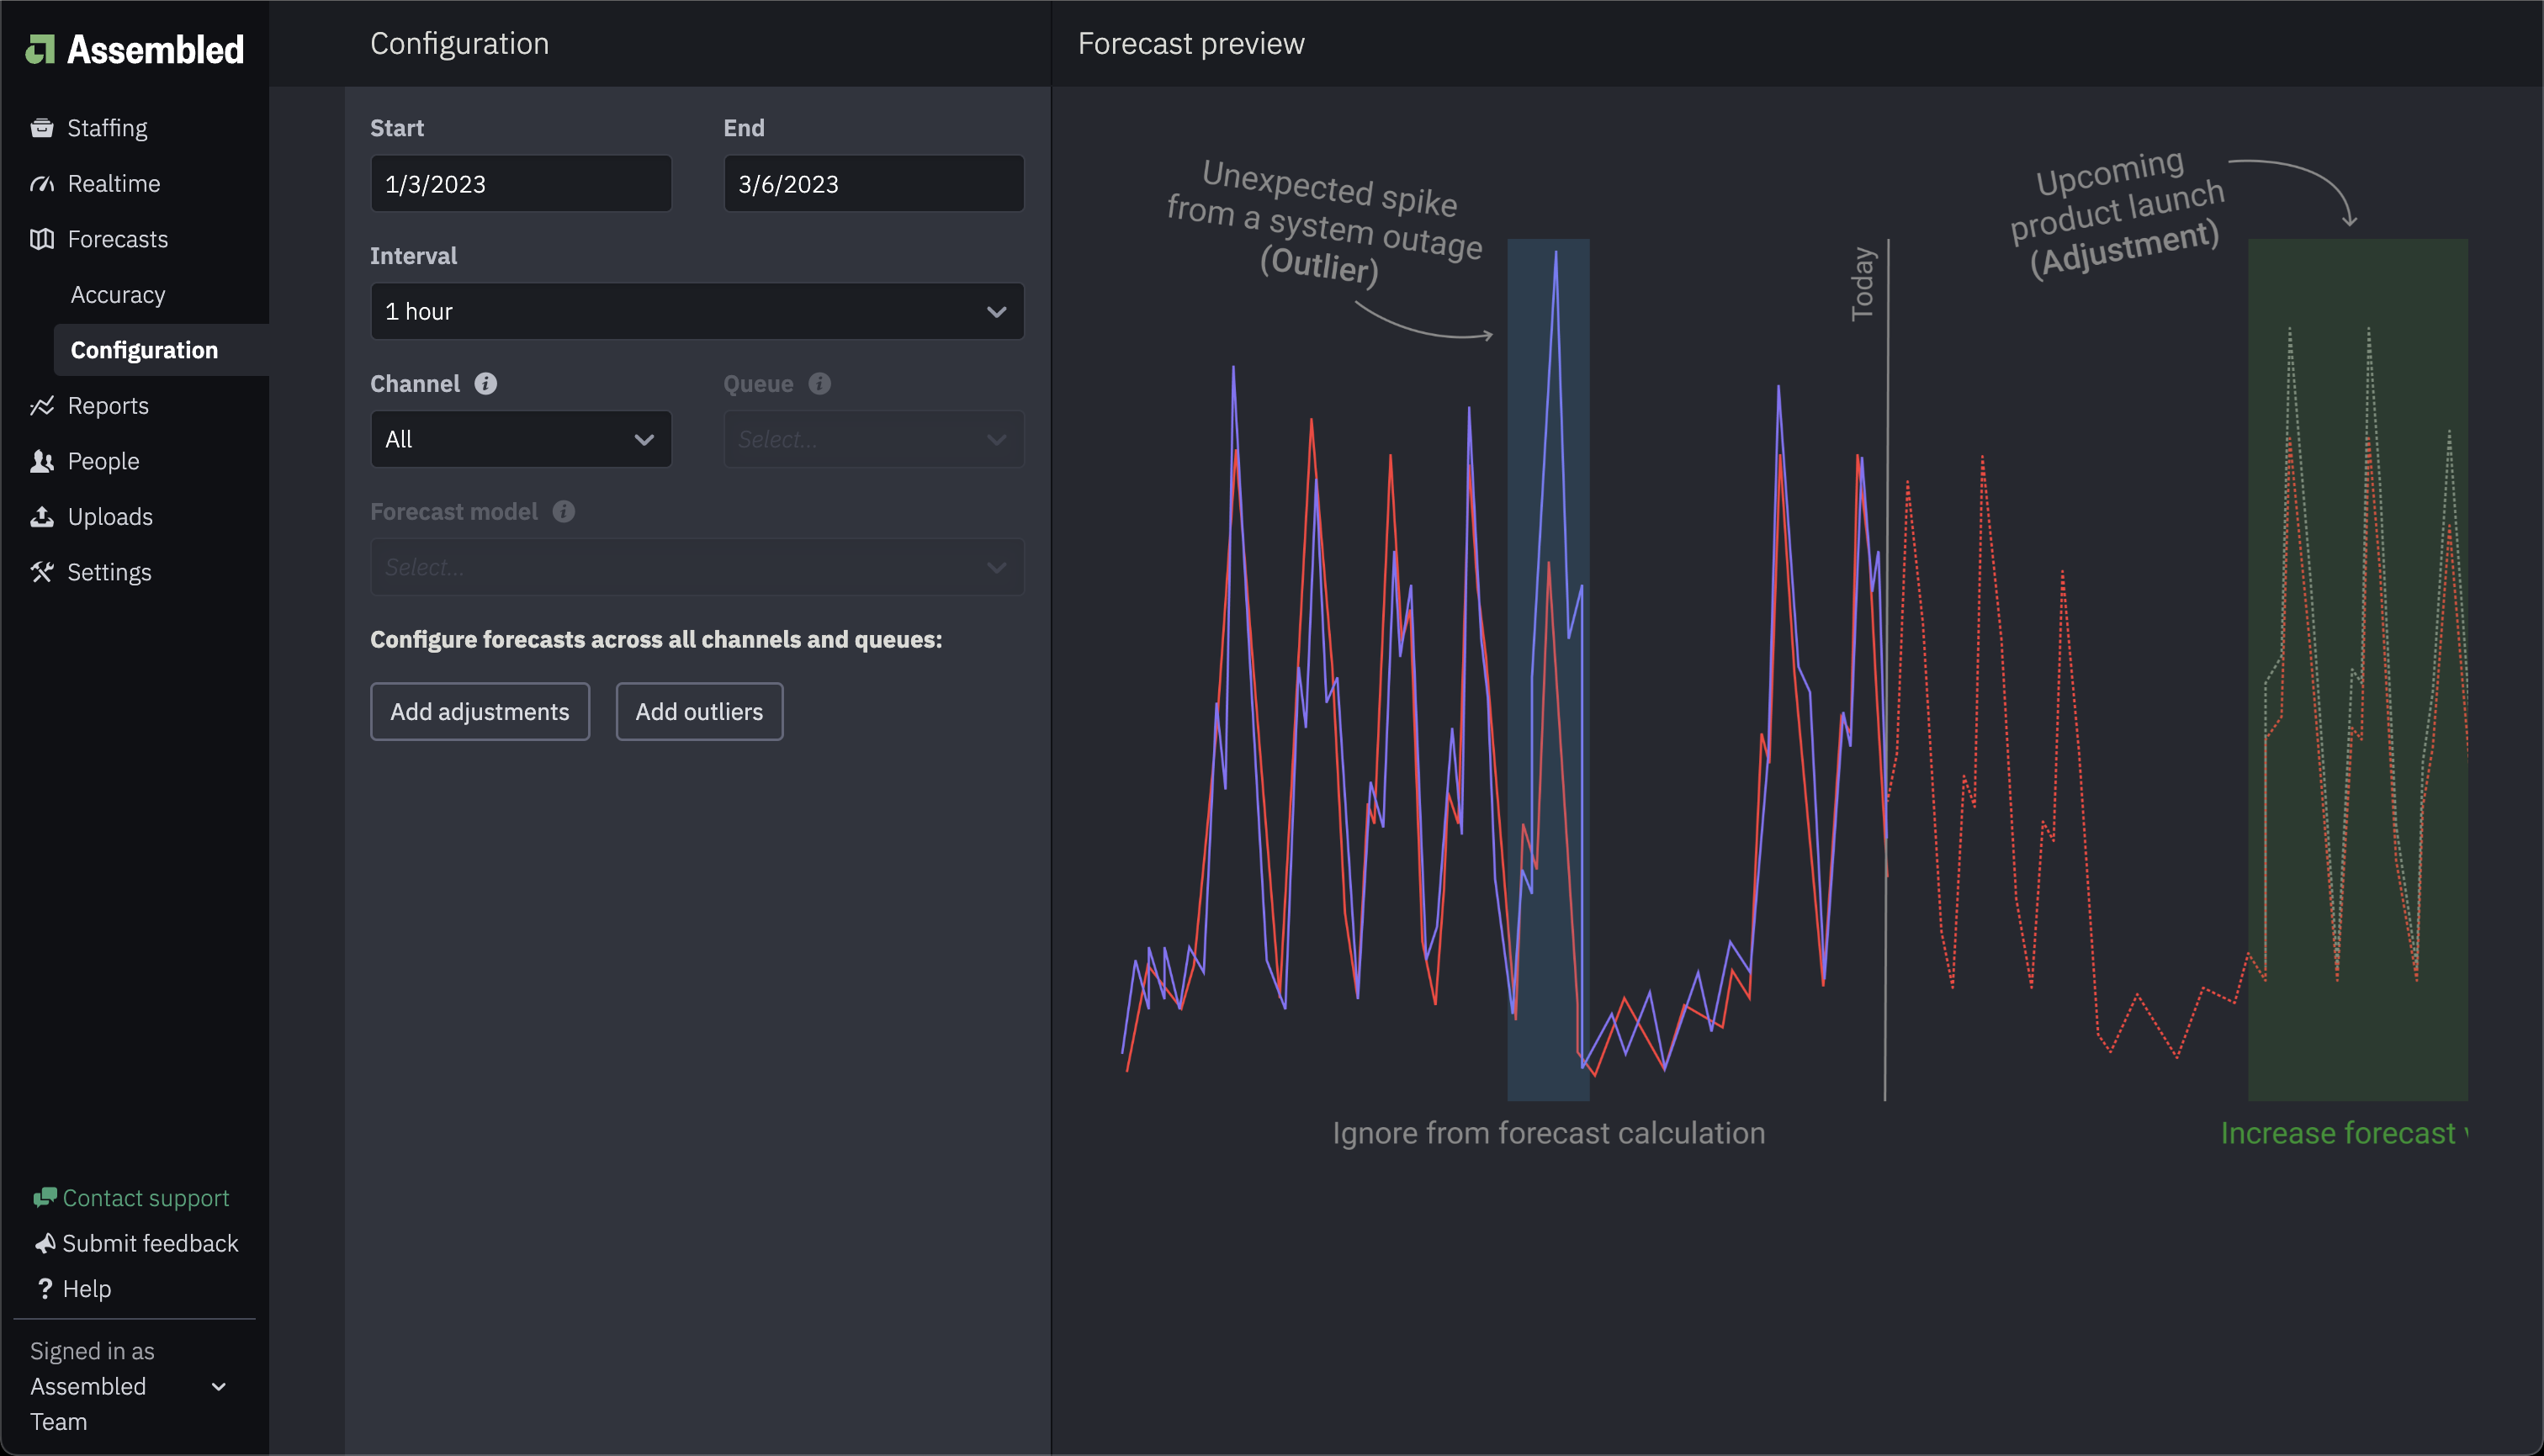
Task: Click the Channel dropdown chevron arrow
Action: pyautogui.click(x=644, y=440)
